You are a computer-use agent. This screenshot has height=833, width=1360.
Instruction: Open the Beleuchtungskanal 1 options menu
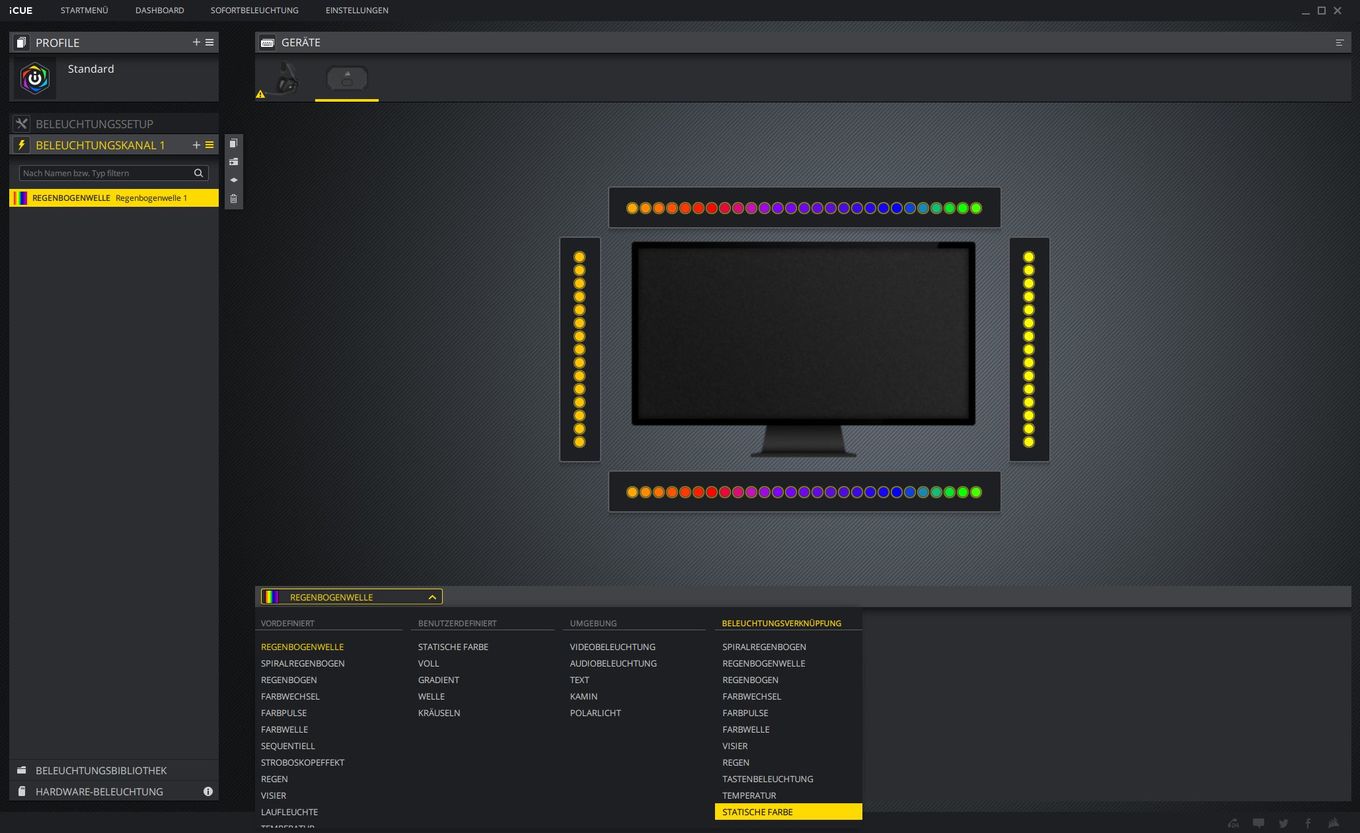click(x=209, y=145)
